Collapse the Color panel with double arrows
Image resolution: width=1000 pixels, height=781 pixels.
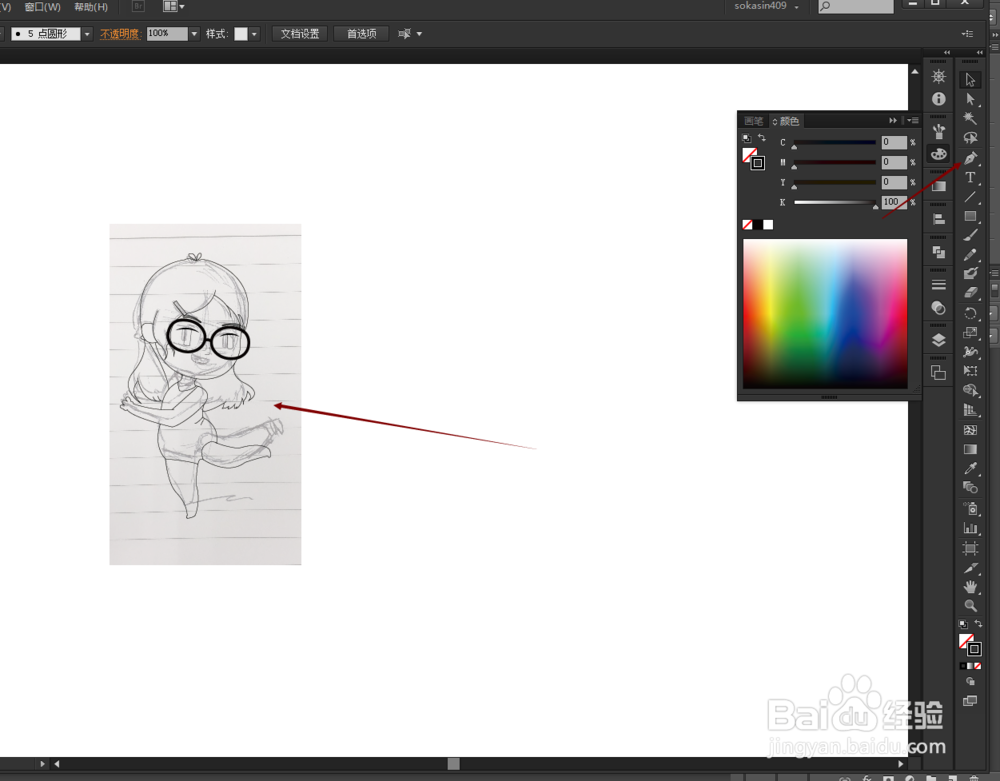pos(893,120)
